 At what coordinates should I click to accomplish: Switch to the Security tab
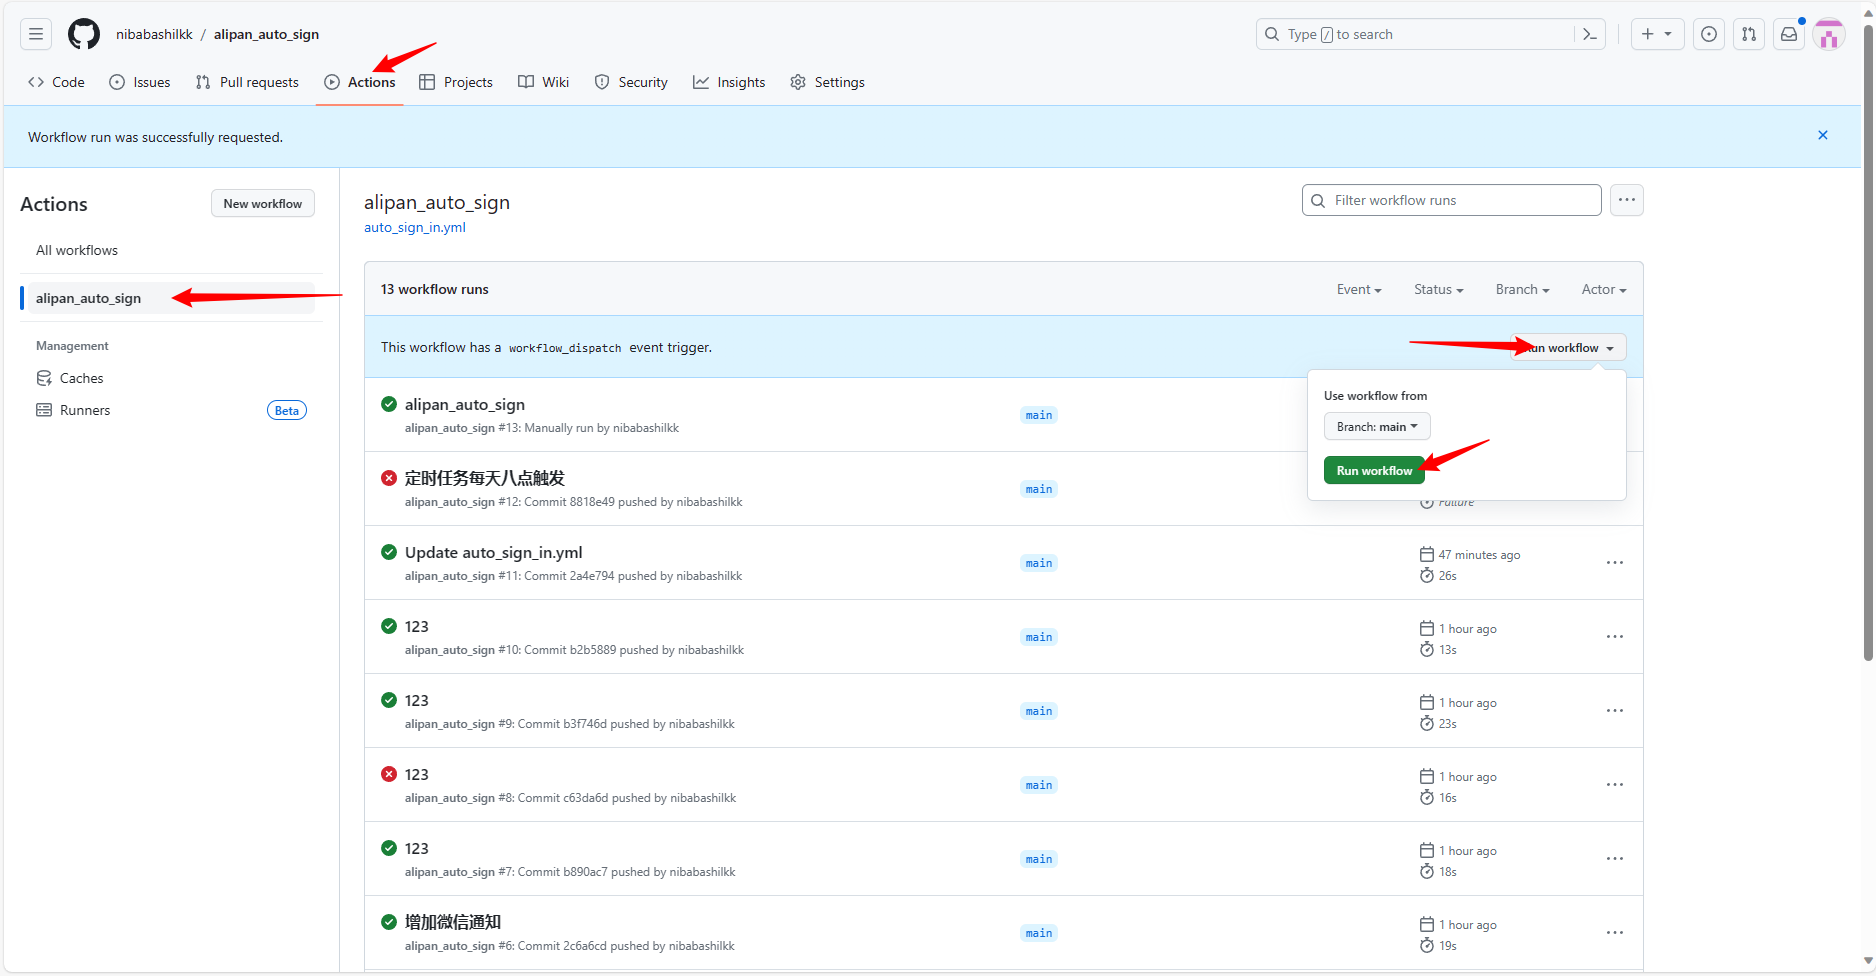tap(631, 82)
